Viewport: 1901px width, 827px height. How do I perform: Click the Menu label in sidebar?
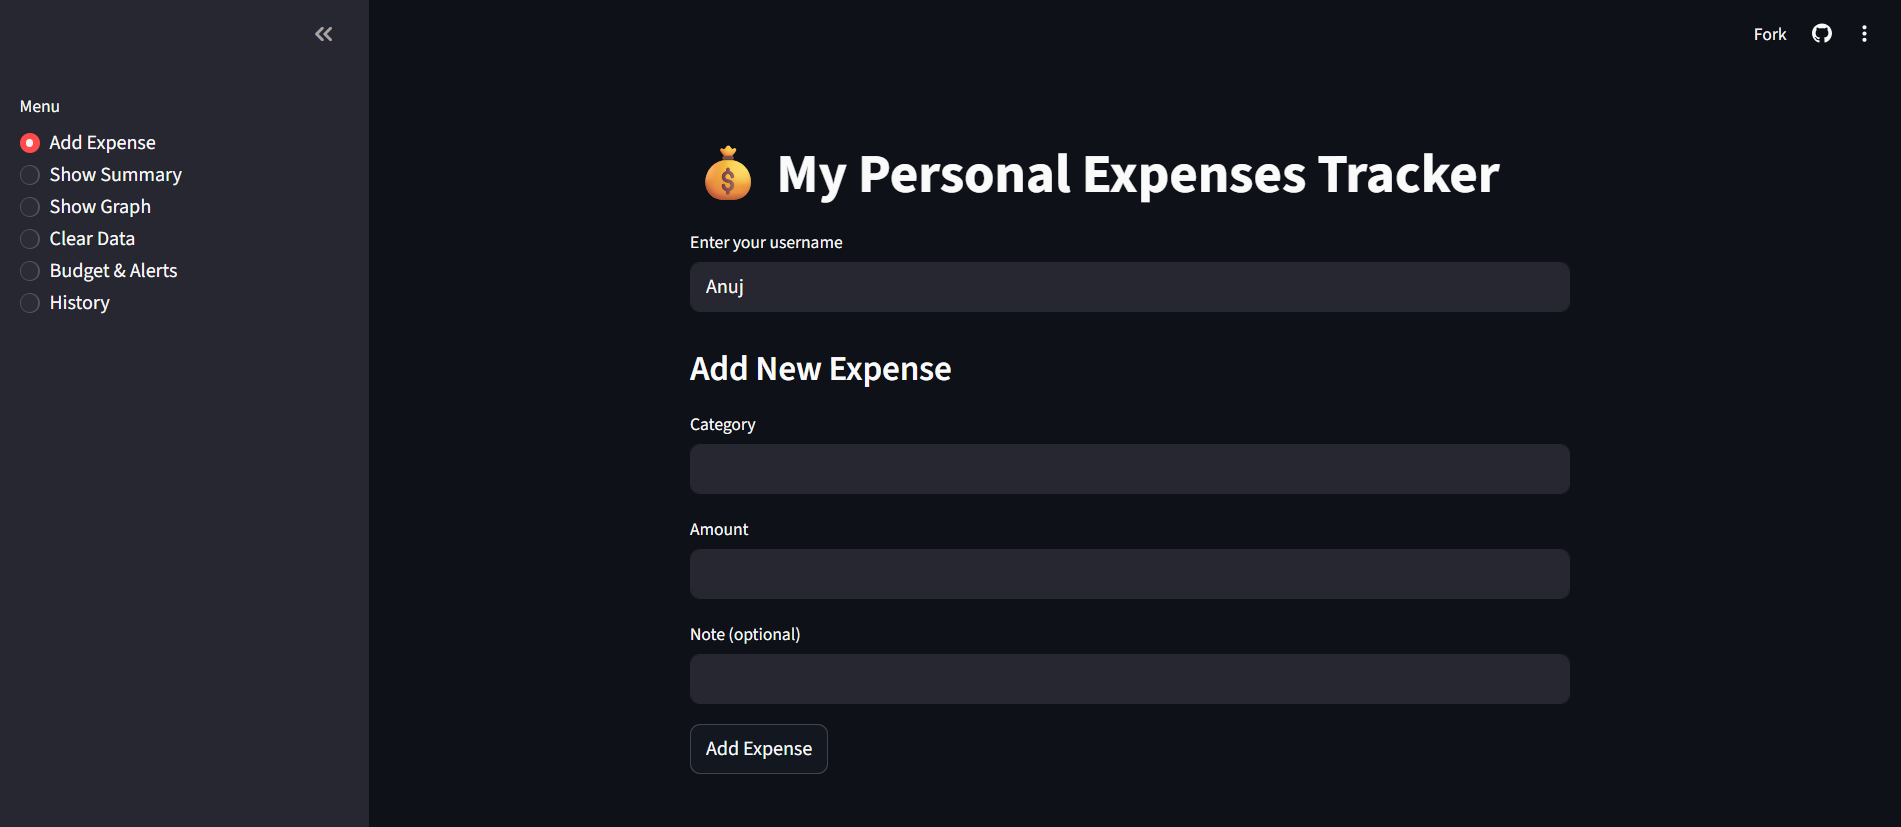pyautogui.click(x=40, y=106)
